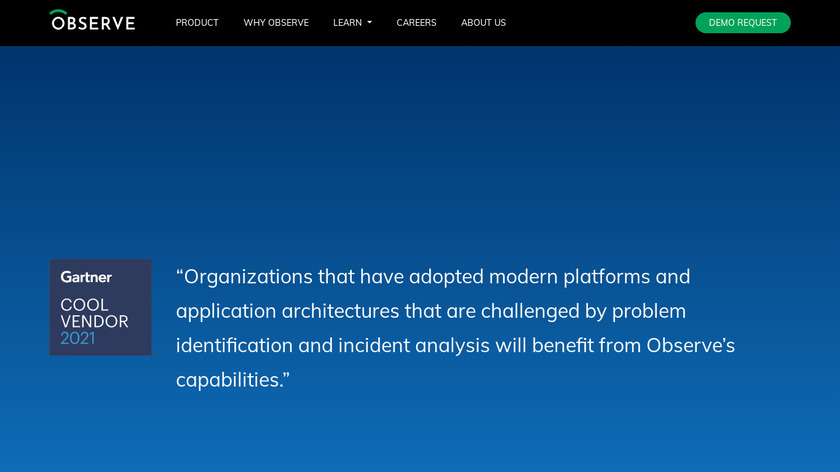Open the Product page

pos(197,23)
